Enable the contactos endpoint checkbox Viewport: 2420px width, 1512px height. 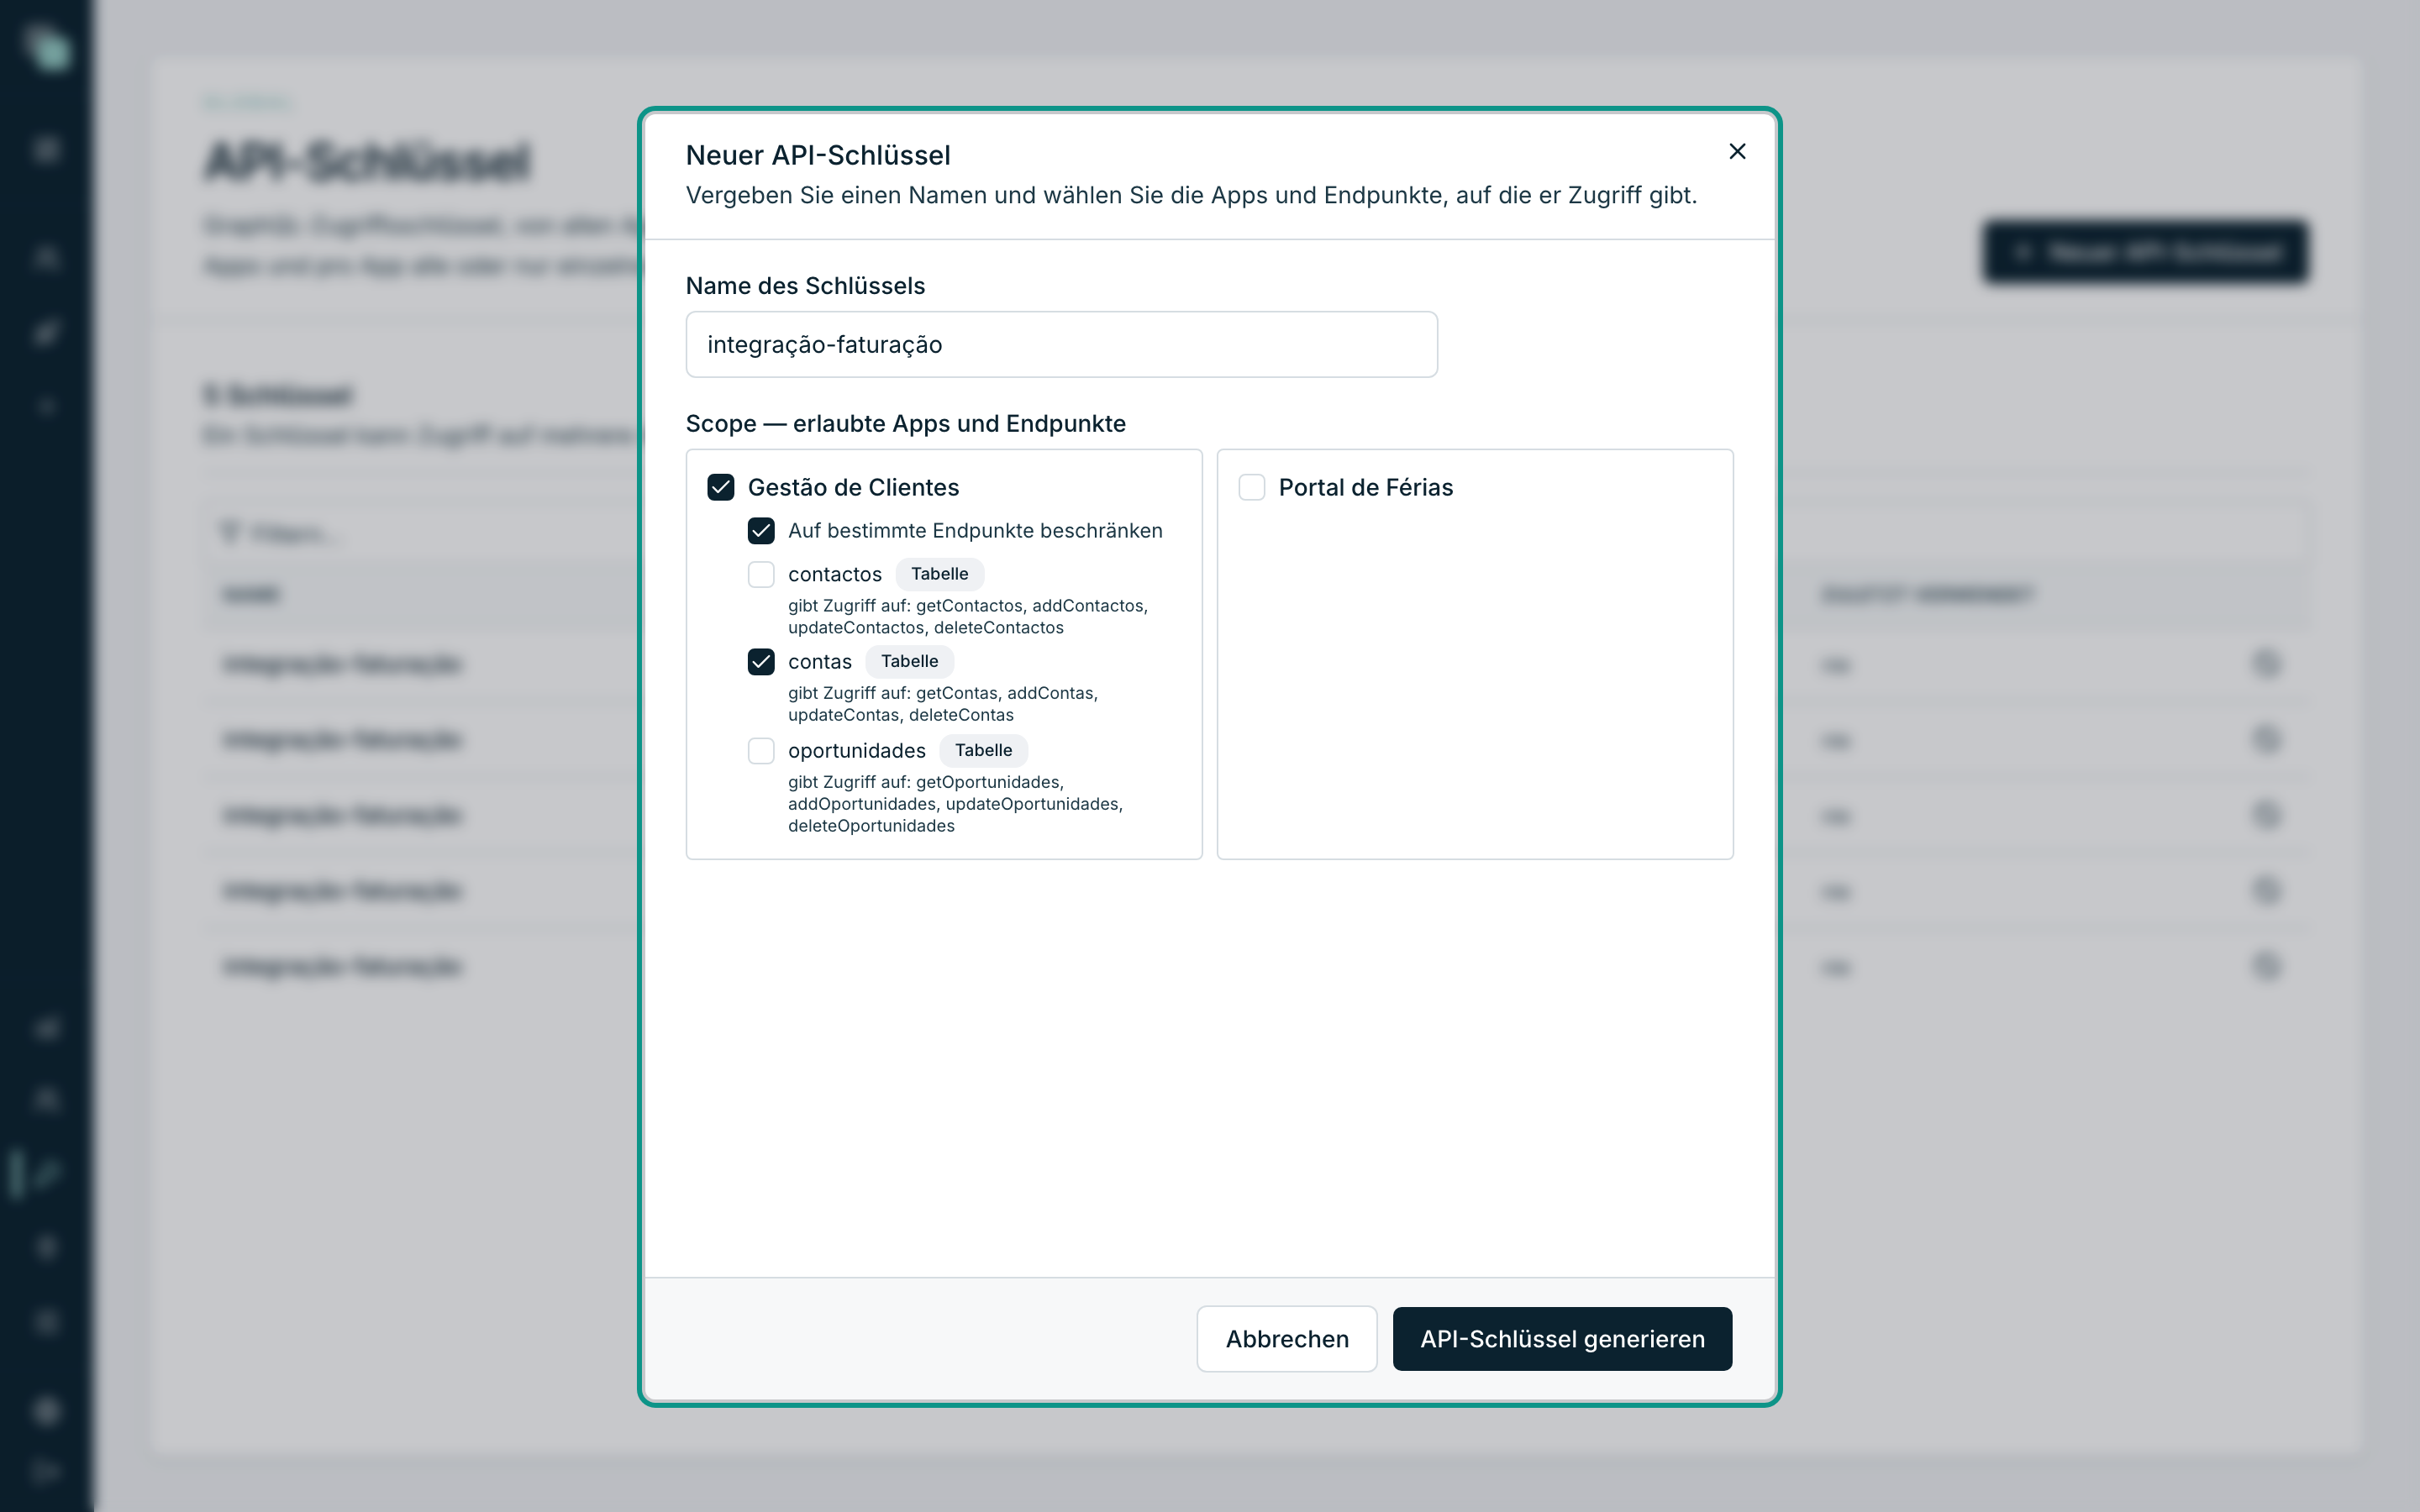761,574
